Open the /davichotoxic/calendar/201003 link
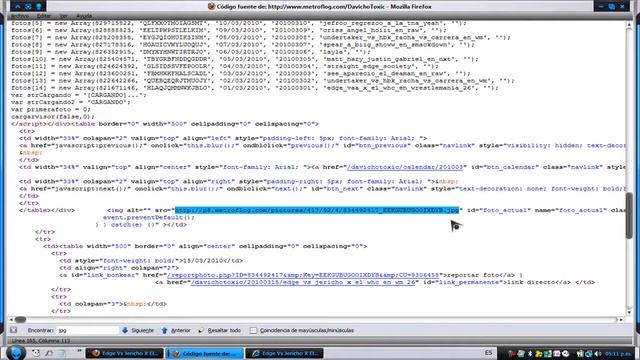 tap(405, 167)
